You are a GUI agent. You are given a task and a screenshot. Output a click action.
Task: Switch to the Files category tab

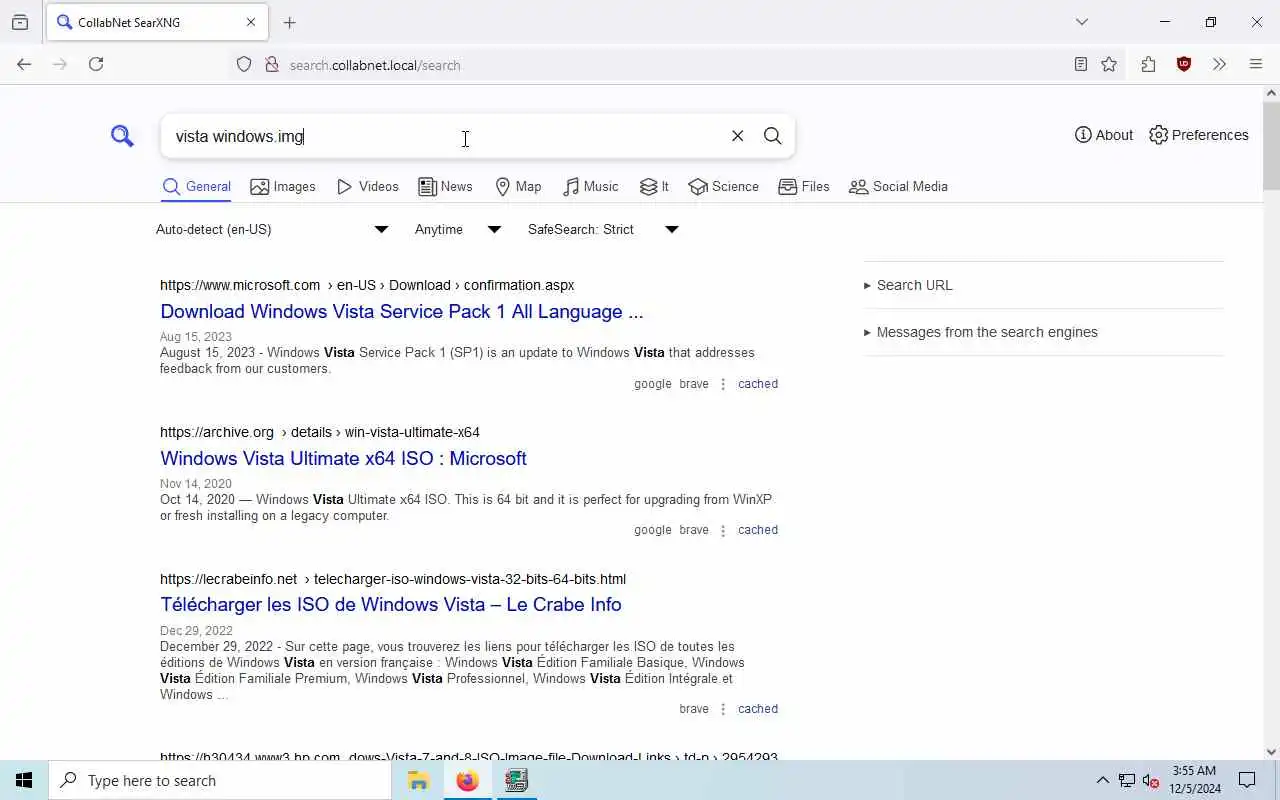(804, 186)
